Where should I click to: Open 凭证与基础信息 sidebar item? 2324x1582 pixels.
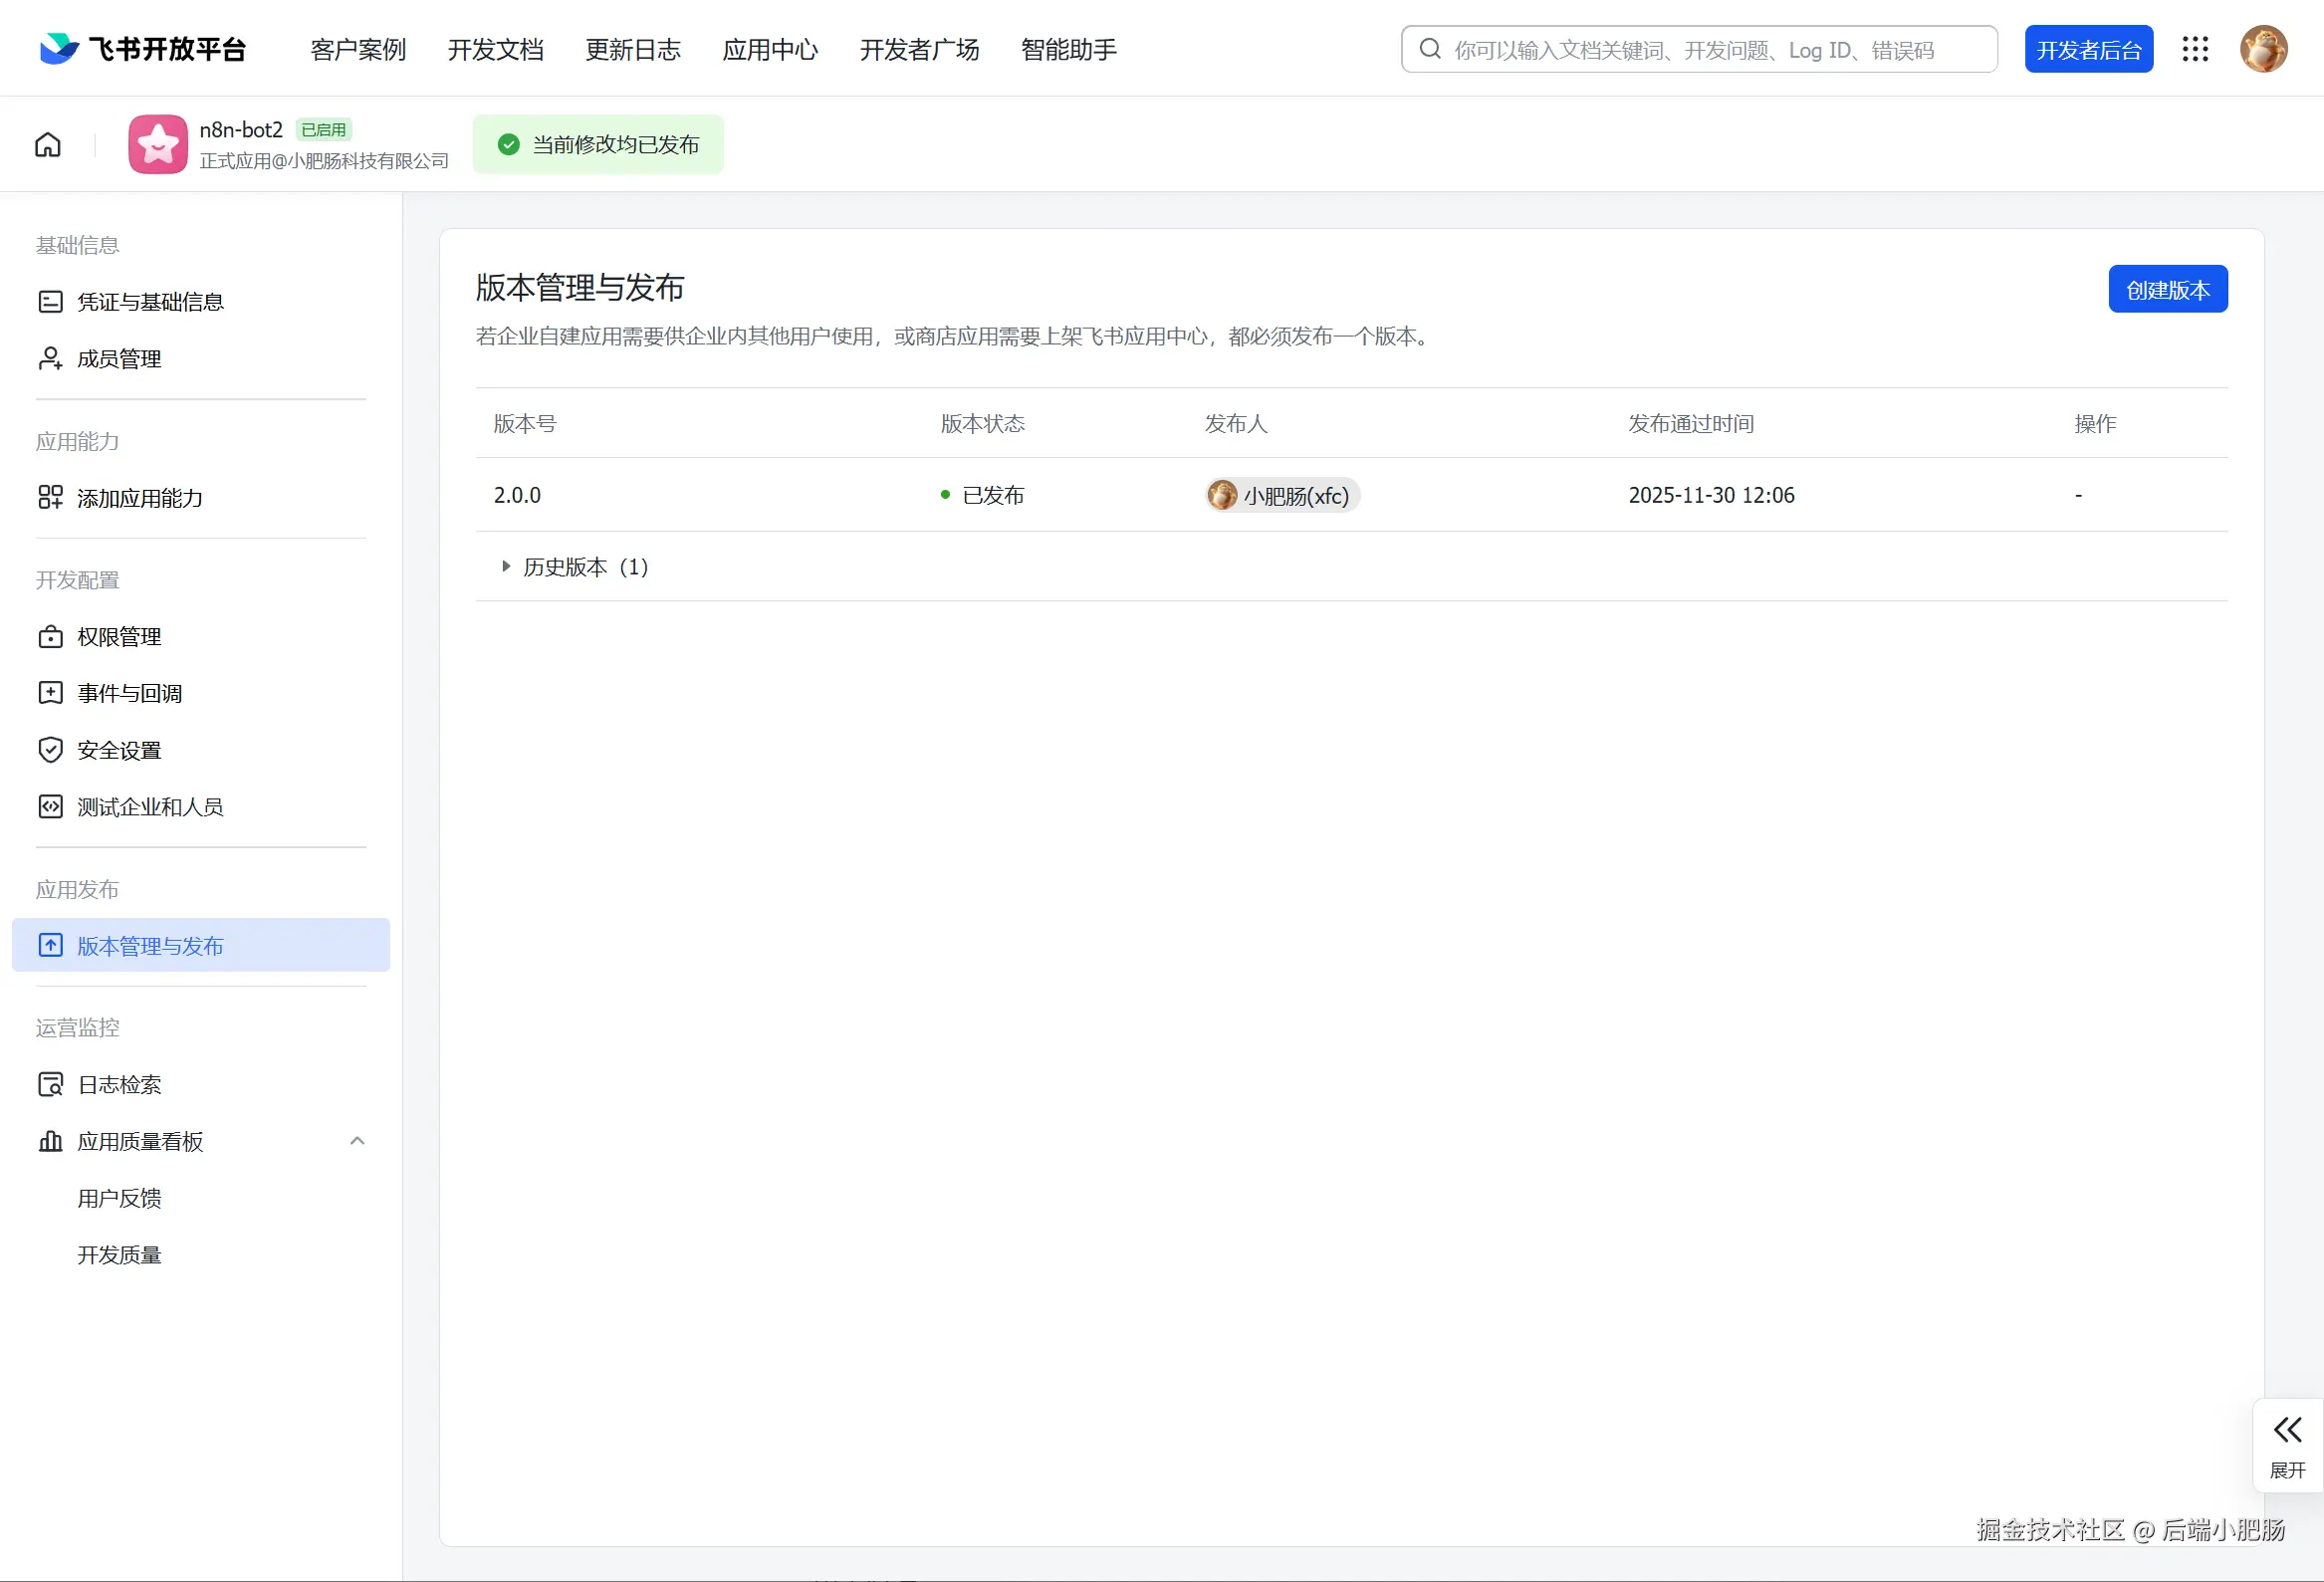(x=150, y=302)
